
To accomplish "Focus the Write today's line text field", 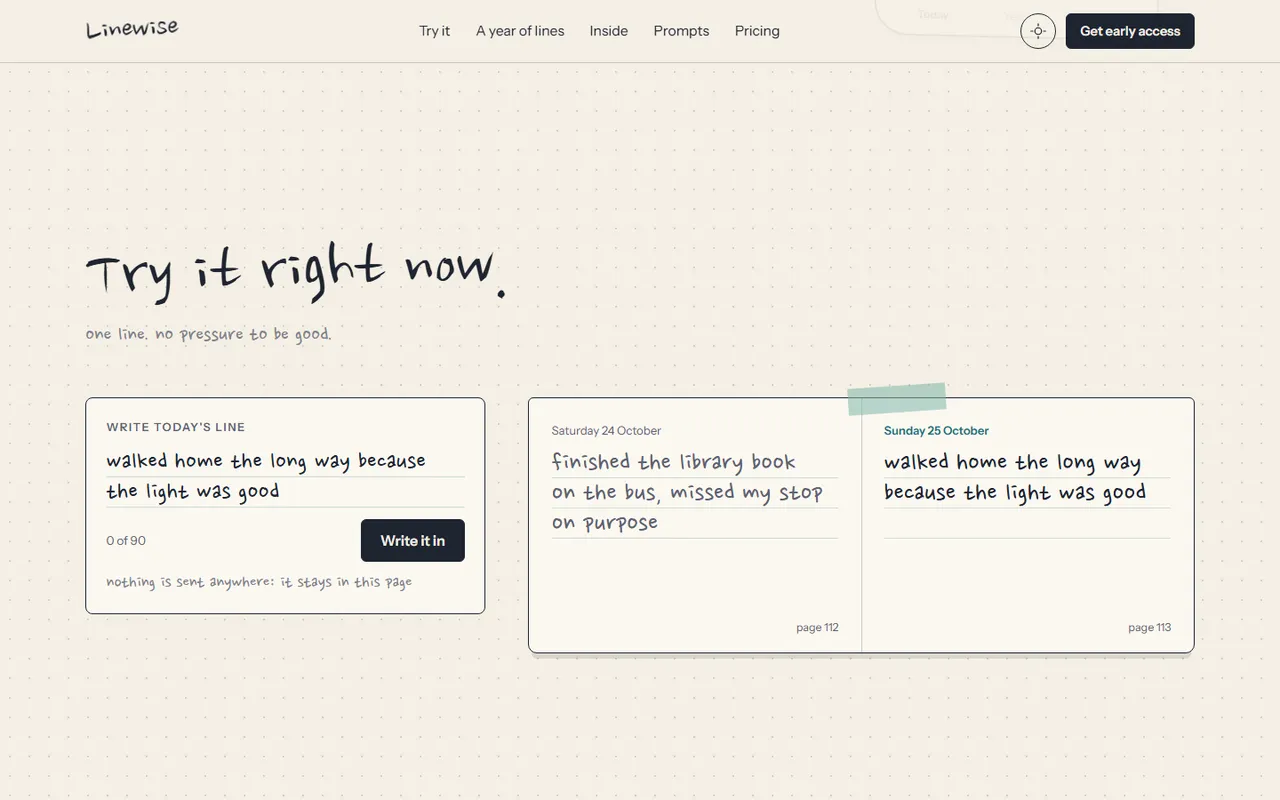I will coord(285,476).
